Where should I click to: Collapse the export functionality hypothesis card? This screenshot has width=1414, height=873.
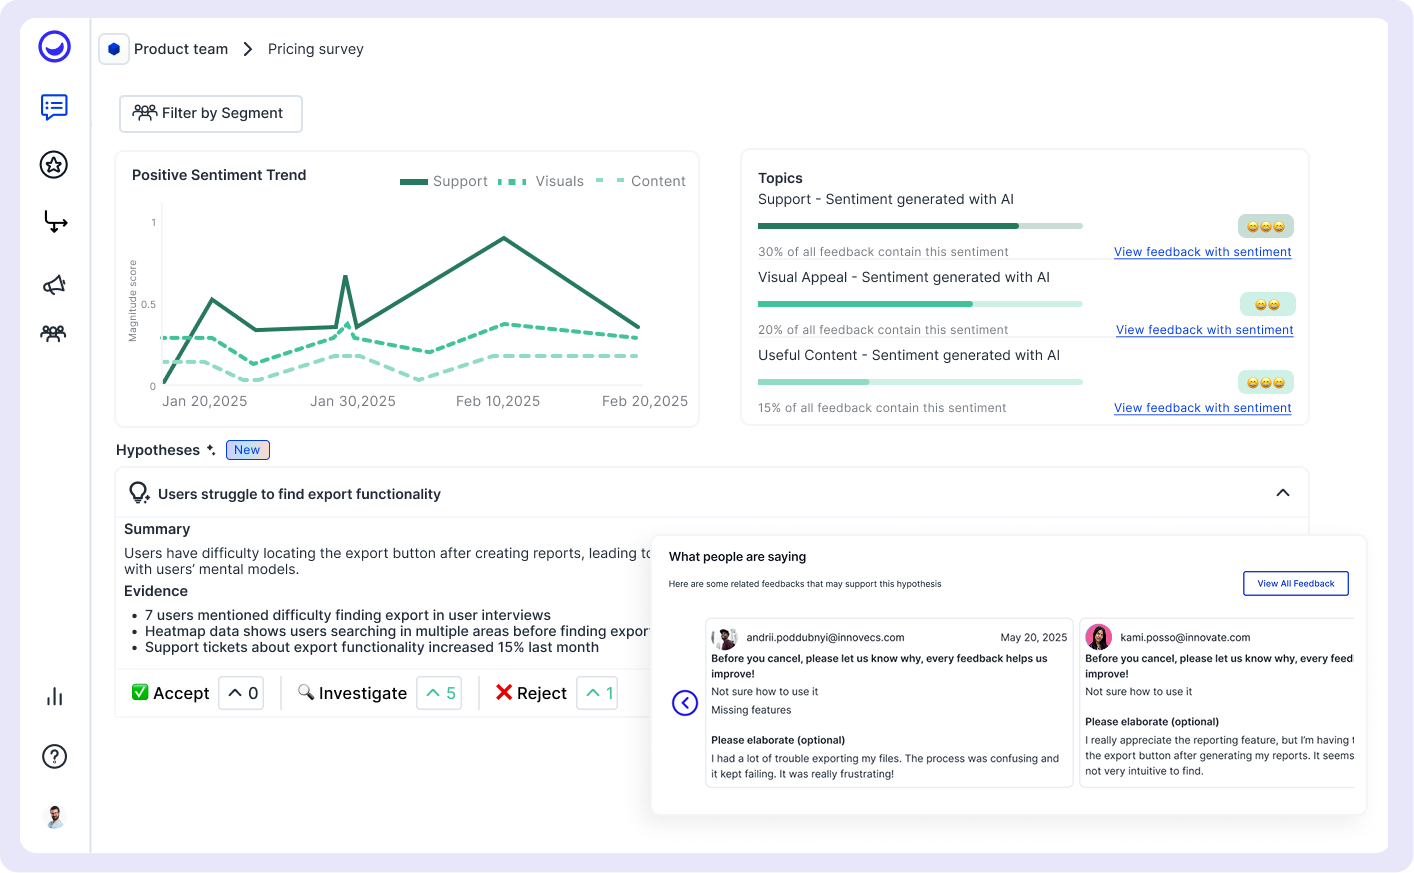[1283, 493]
